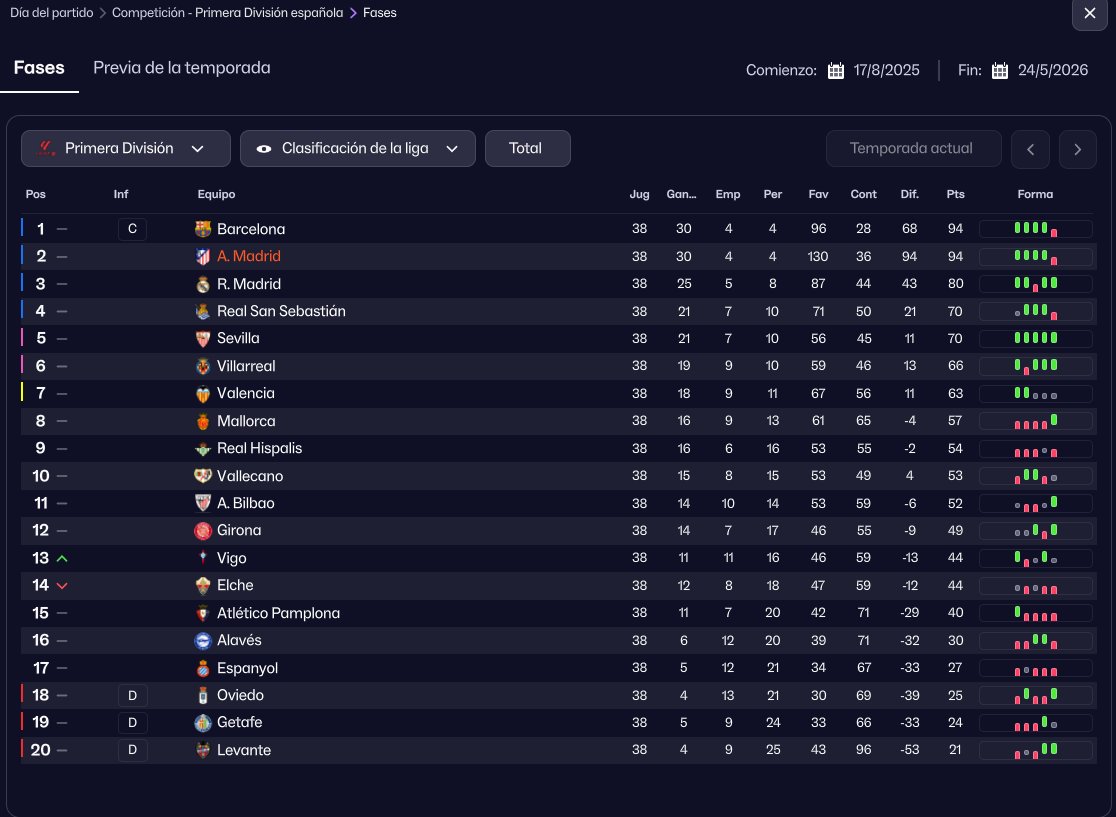Open the A. Madrid team link
The height and width of the screenshot is (817, 1116).
click(x=249, y=257)
